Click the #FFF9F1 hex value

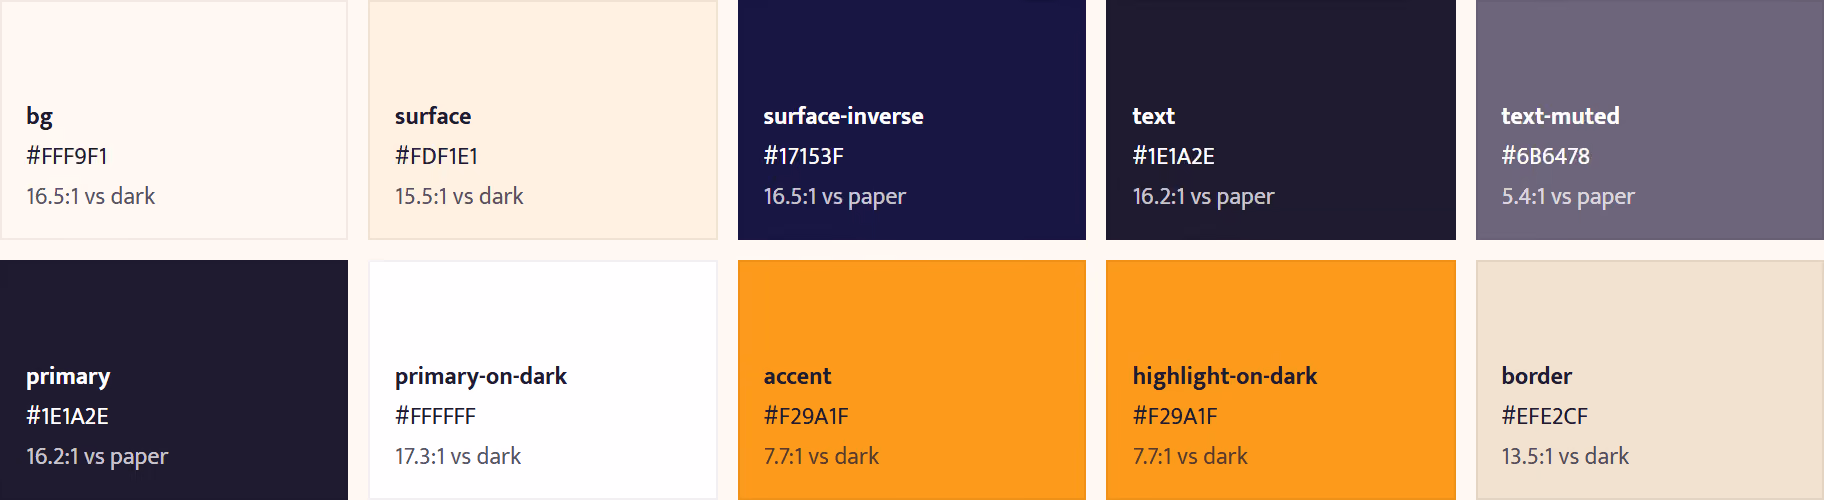coord(67,156)
